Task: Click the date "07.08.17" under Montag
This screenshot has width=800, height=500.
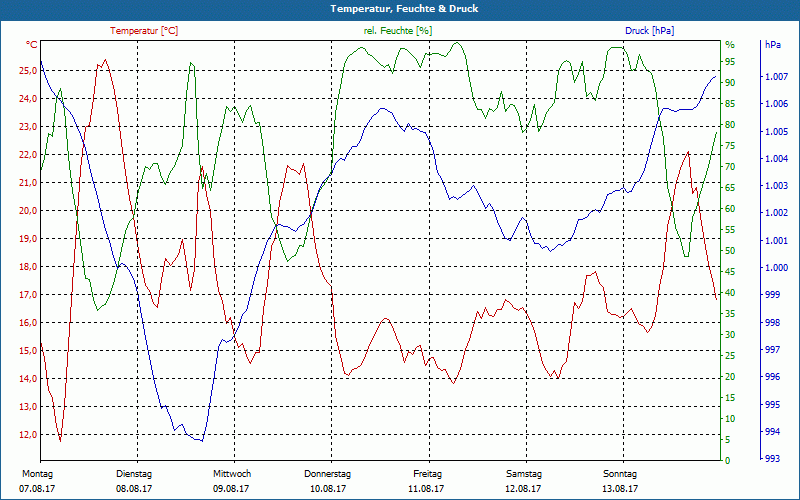Action: pyautogui.click(x=37, y=489)
